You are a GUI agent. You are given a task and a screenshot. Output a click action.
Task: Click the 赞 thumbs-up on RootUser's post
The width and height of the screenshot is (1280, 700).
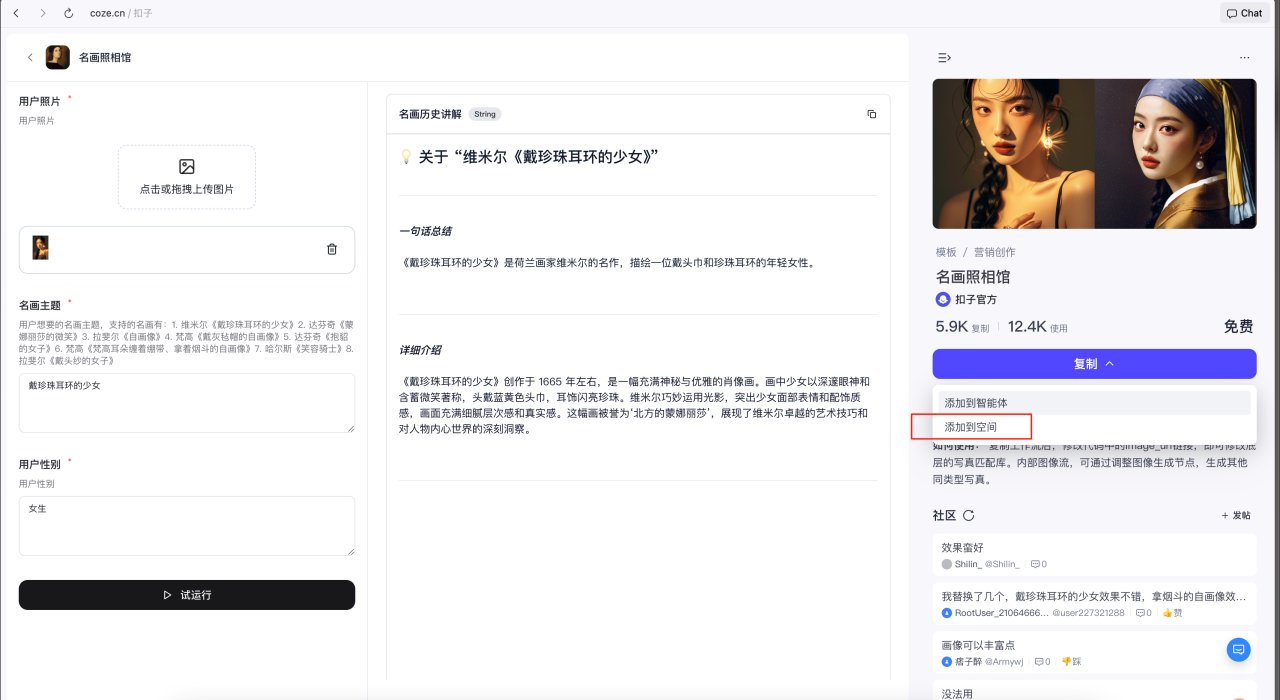1172,613
